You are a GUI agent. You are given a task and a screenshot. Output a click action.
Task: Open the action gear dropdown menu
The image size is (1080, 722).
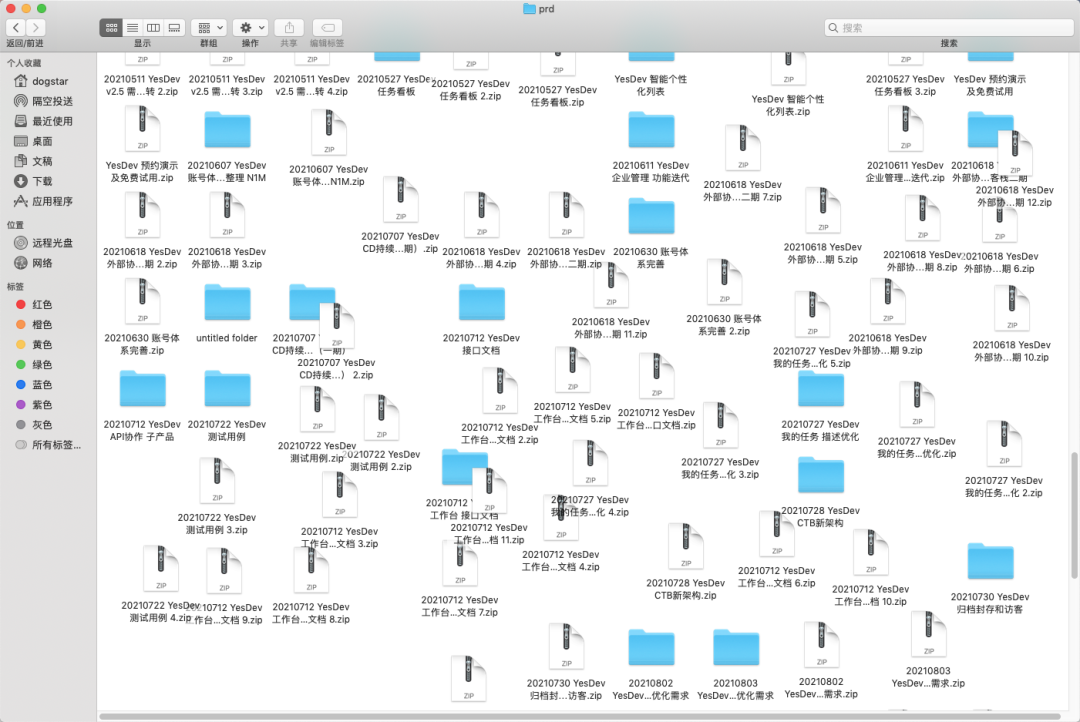(x=250, y=28)
